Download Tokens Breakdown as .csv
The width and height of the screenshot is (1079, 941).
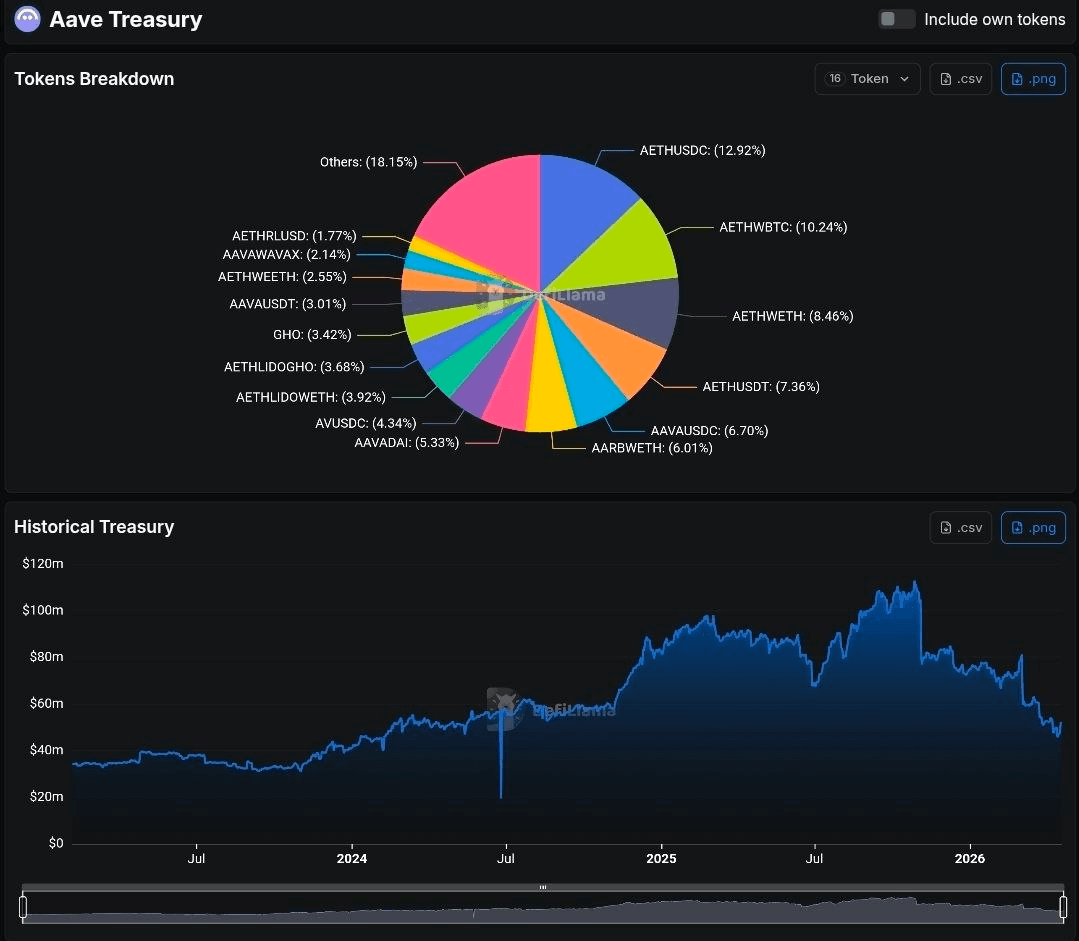(960, 79)
